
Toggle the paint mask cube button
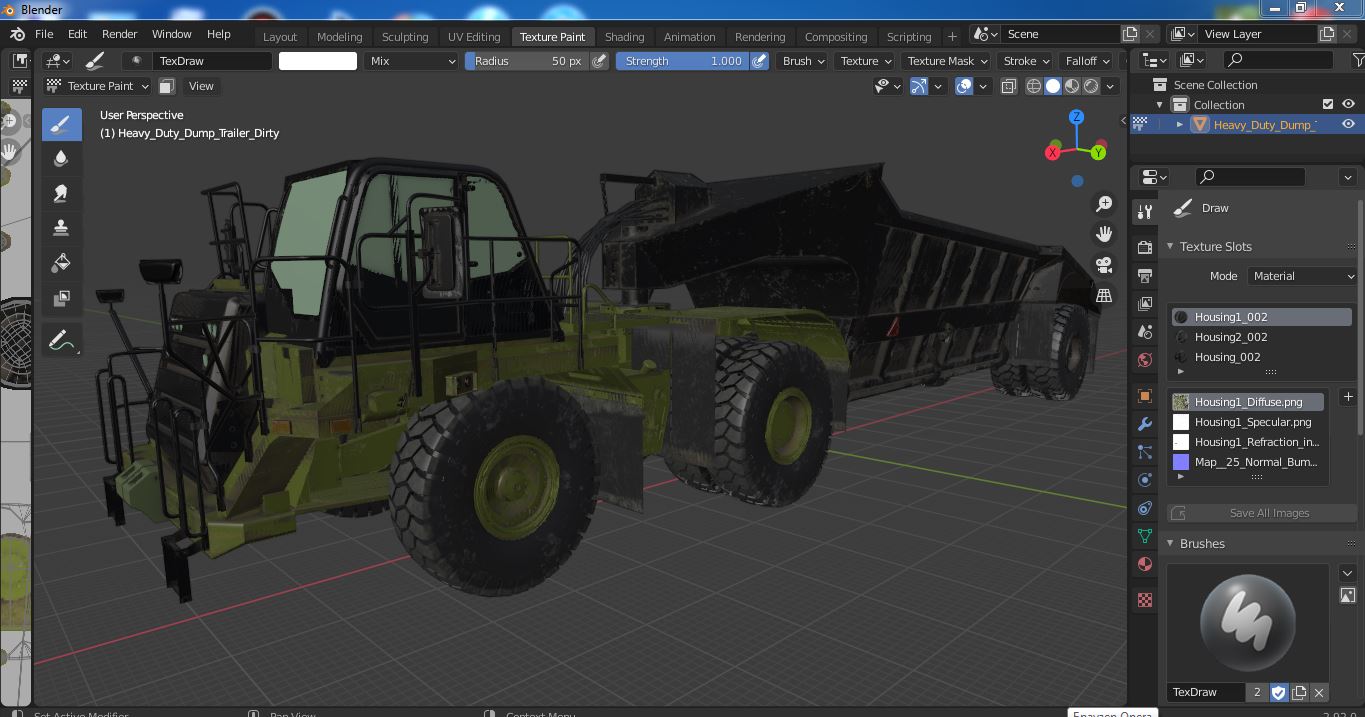pyautogui.click(x=167, y=86)
